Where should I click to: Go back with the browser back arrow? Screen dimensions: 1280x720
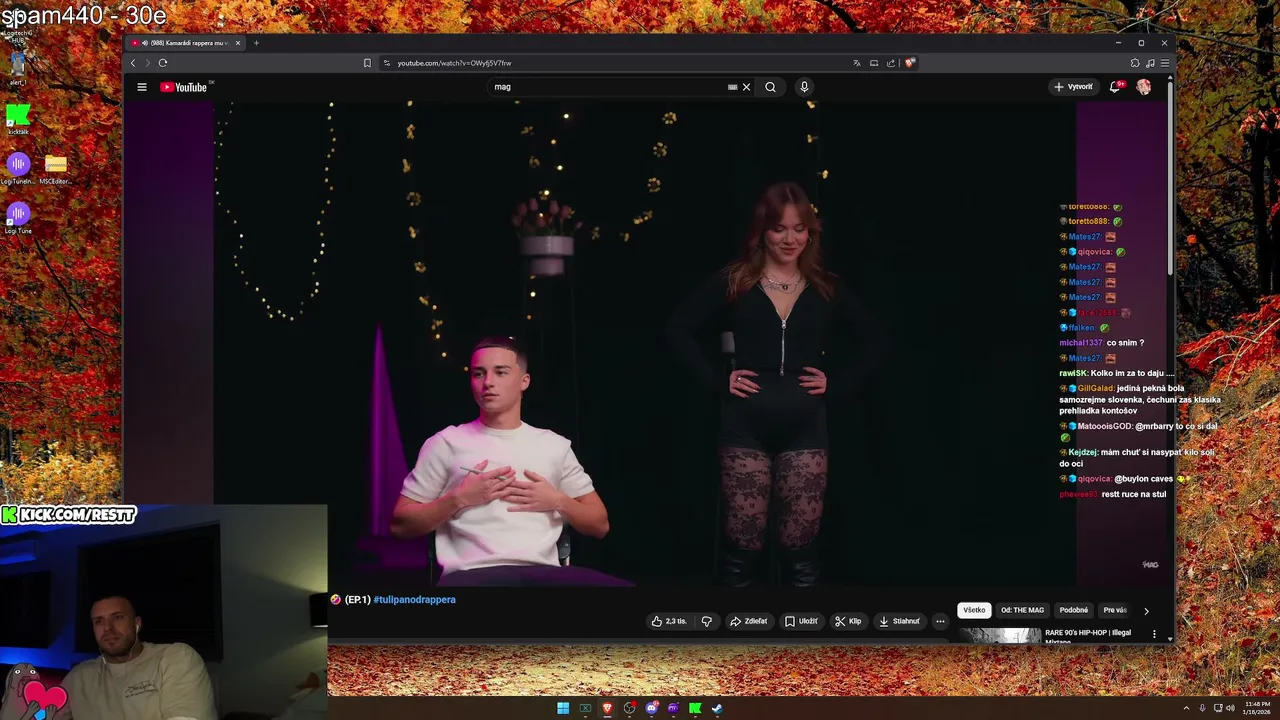pyautogui.click(x=133, y=63)
